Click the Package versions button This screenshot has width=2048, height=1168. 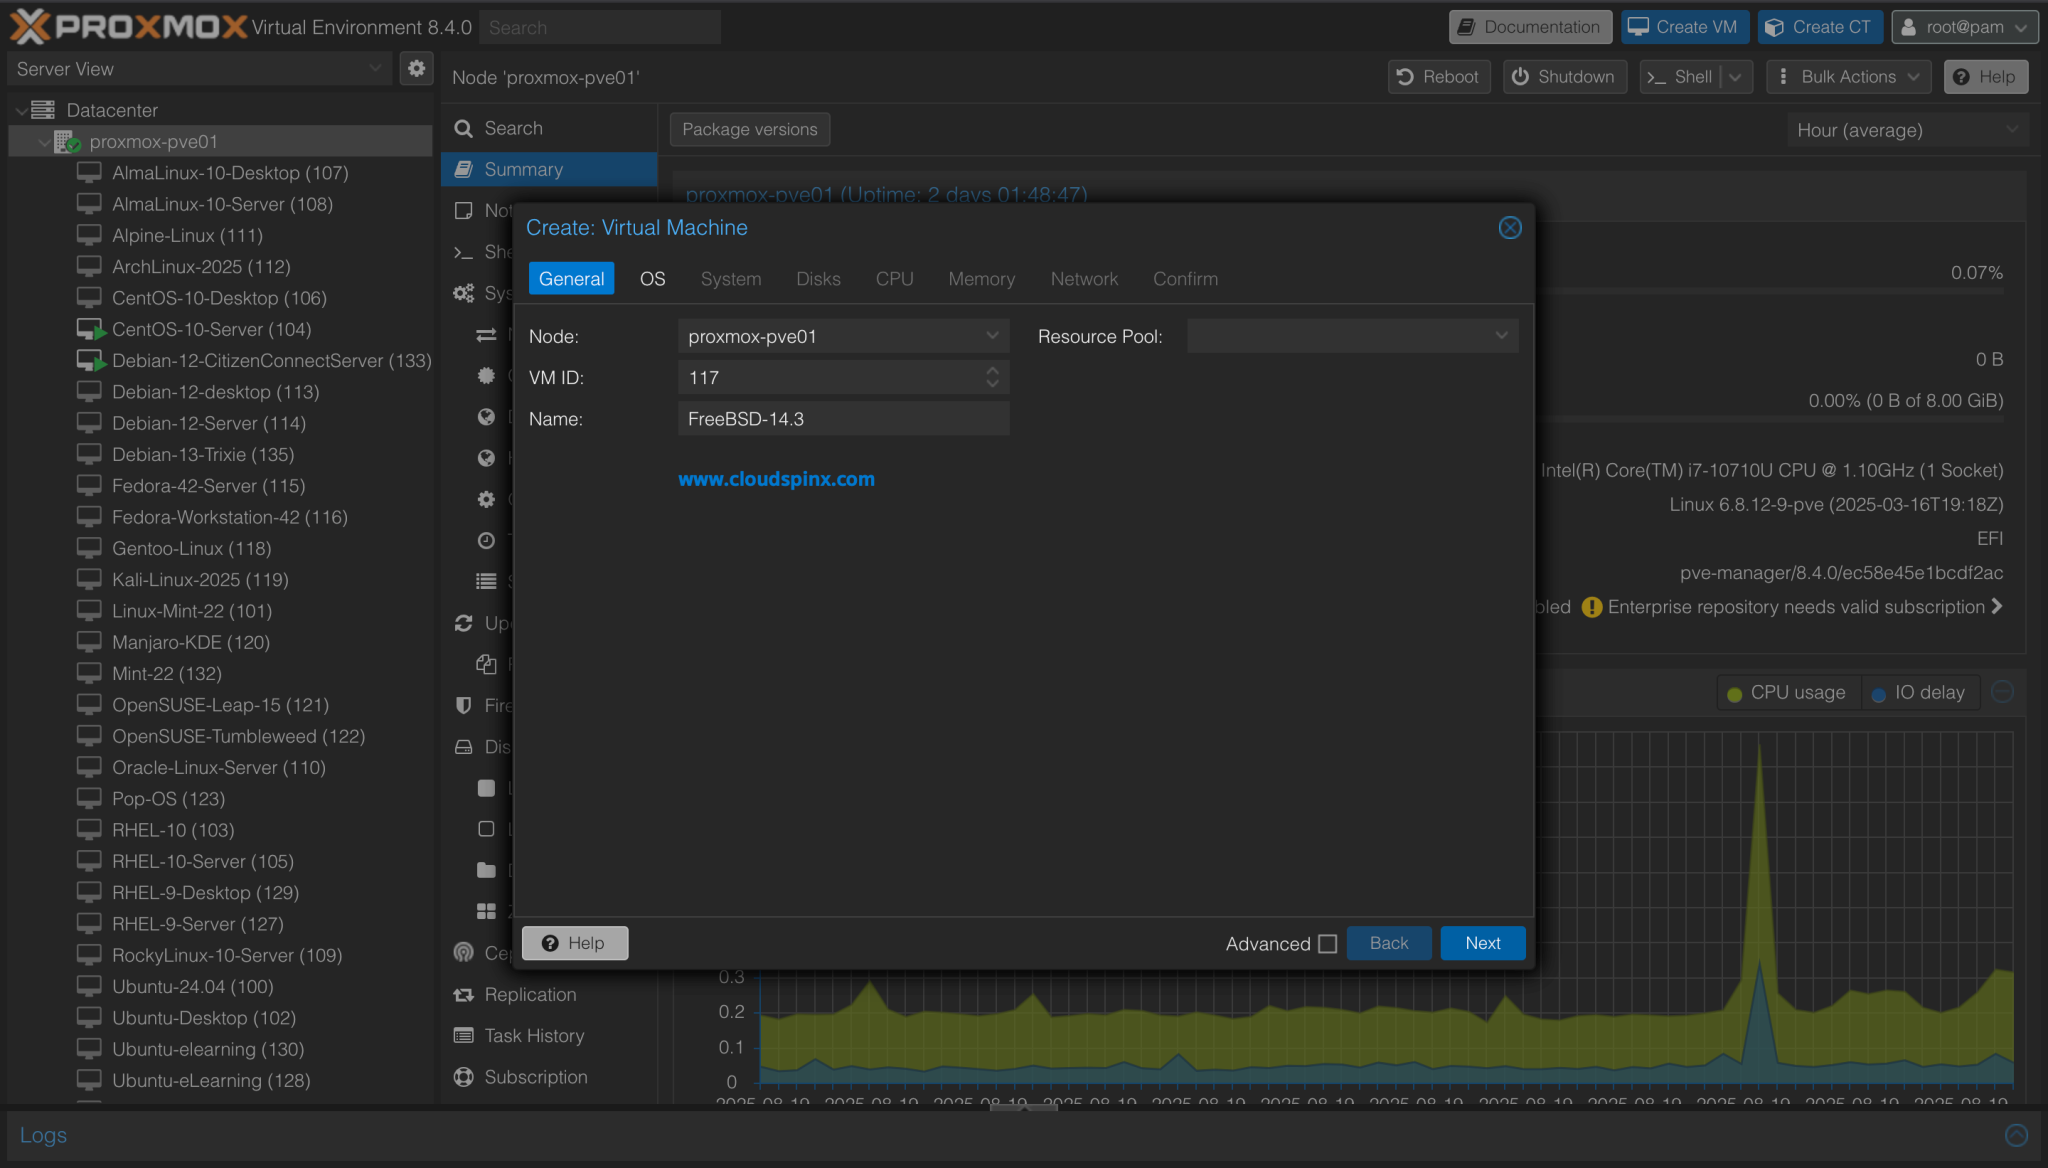(749, 129)
